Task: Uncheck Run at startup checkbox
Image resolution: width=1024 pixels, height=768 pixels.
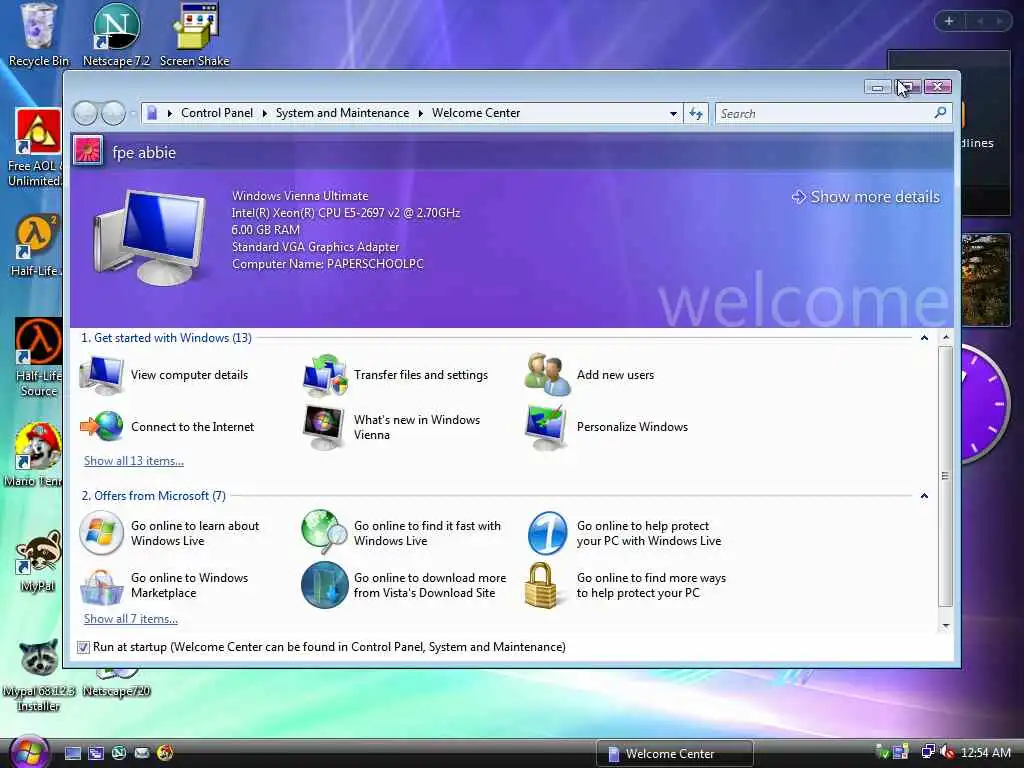Action: click(x=83, y=647)
